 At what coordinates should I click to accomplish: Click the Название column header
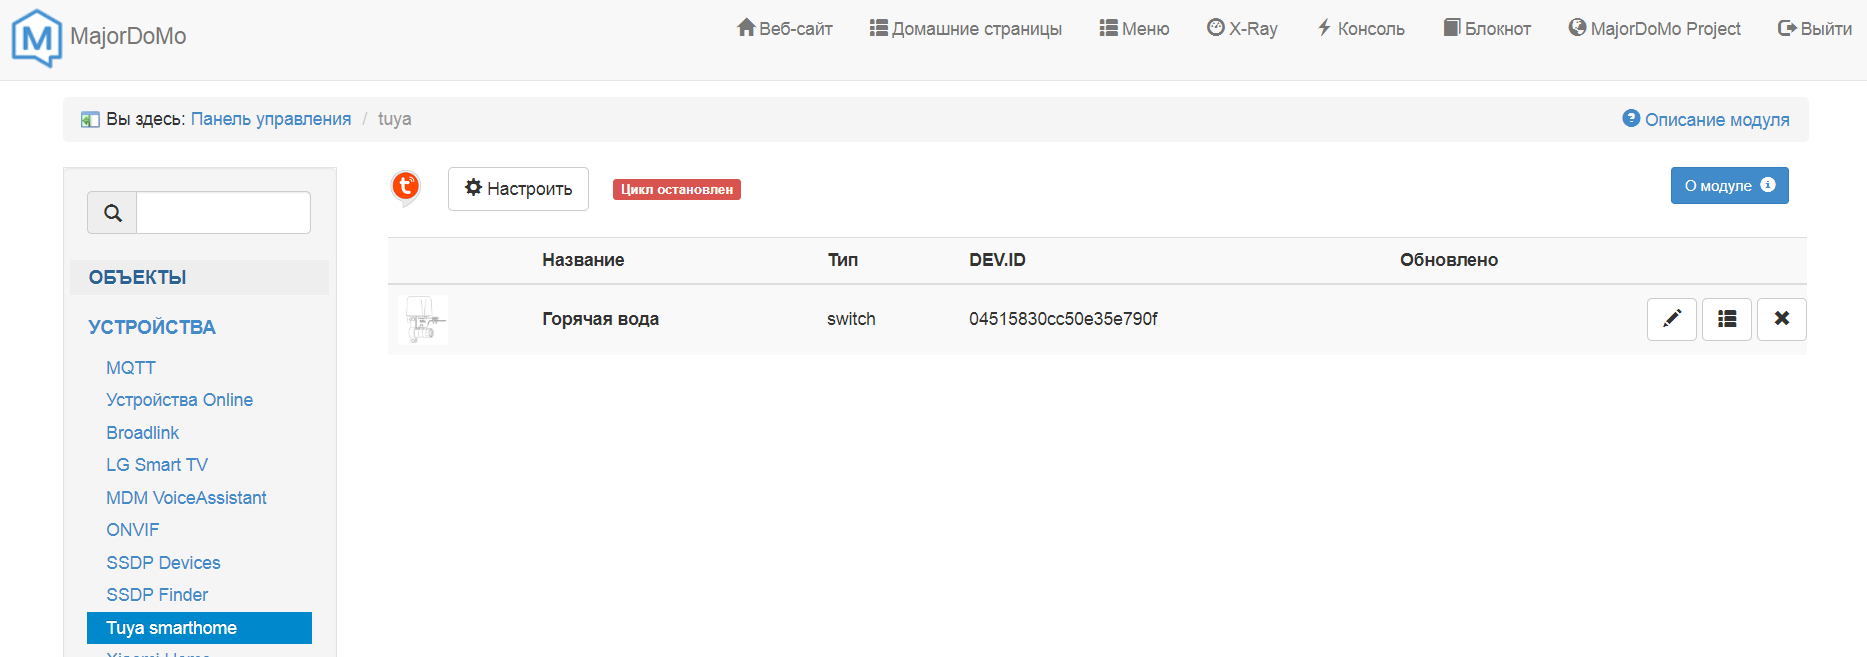(583, 260)
